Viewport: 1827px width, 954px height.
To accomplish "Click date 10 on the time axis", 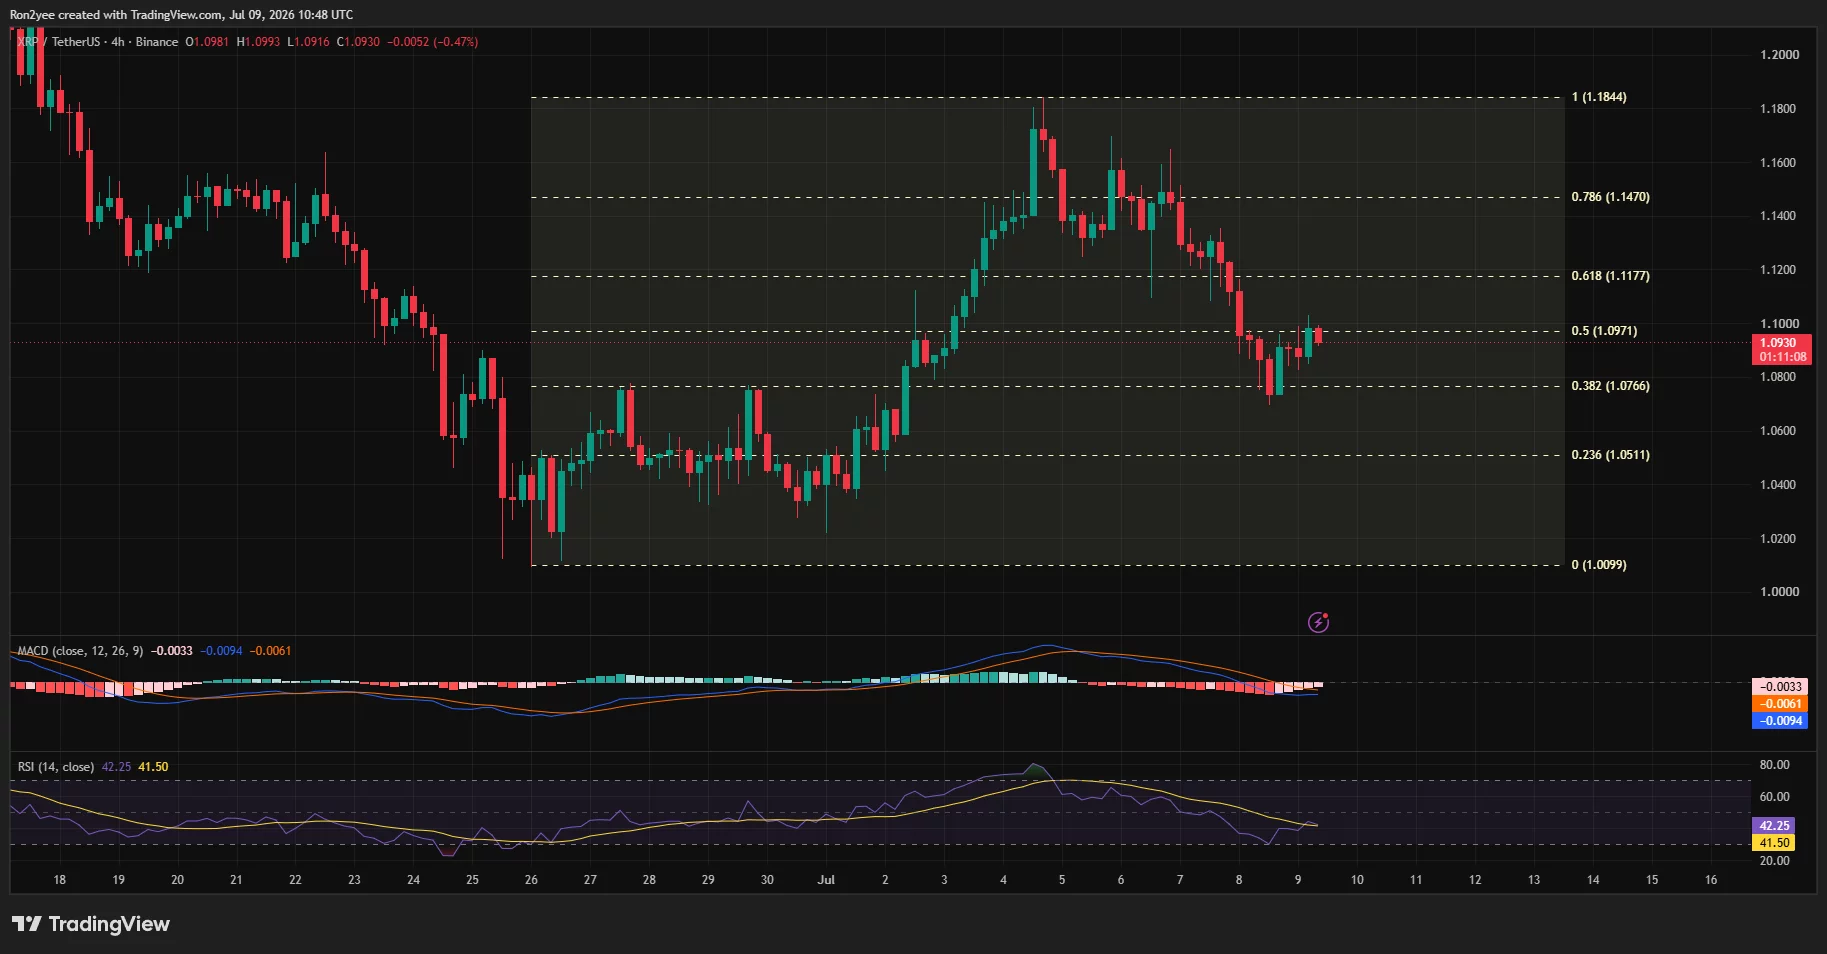I will 1357,880.
